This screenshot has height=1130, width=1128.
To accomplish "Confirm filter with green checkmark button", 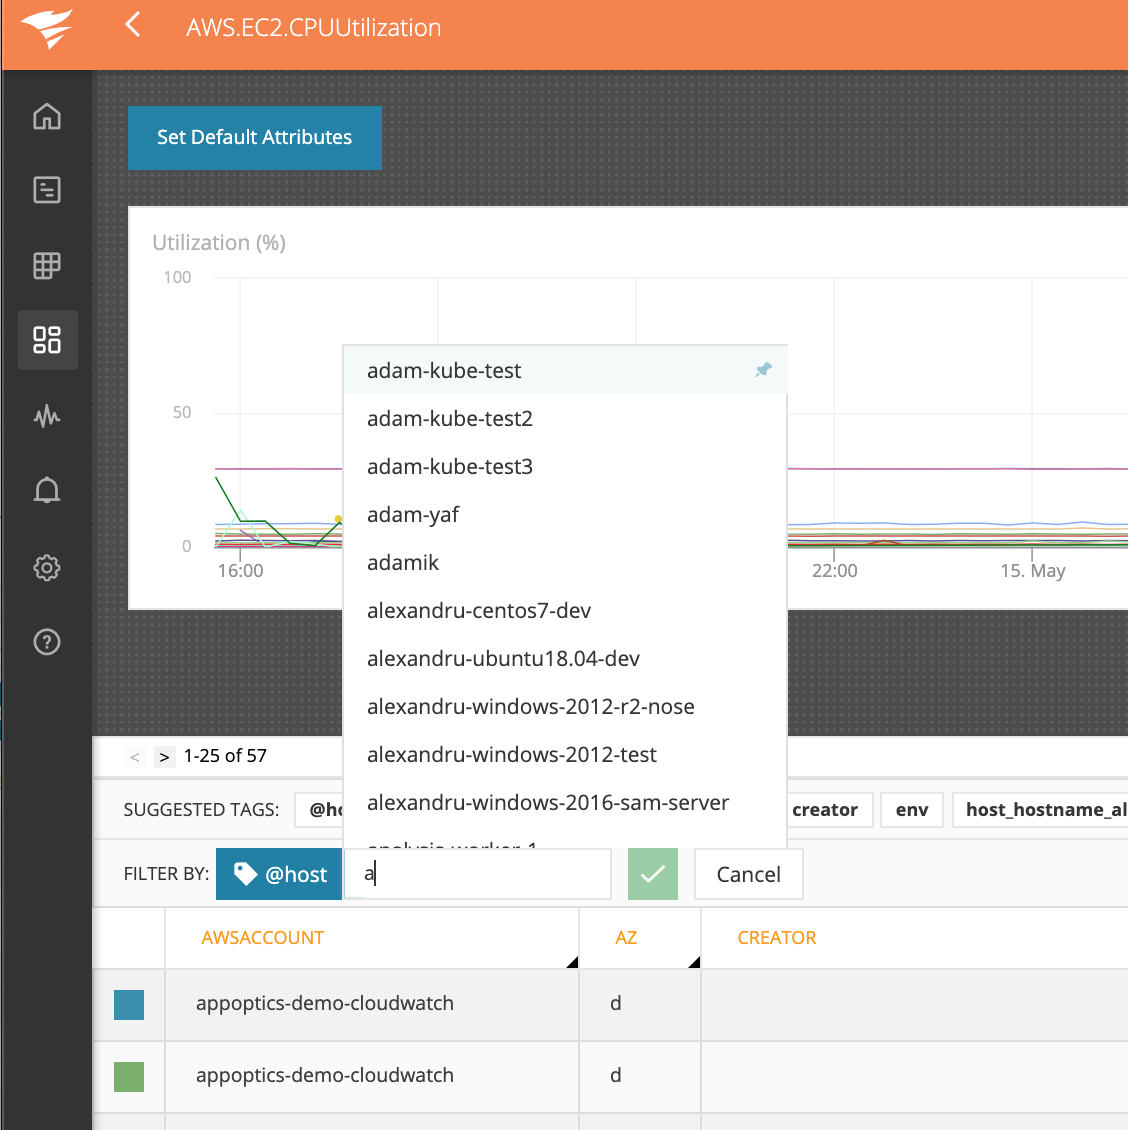I will click(652, 874).
